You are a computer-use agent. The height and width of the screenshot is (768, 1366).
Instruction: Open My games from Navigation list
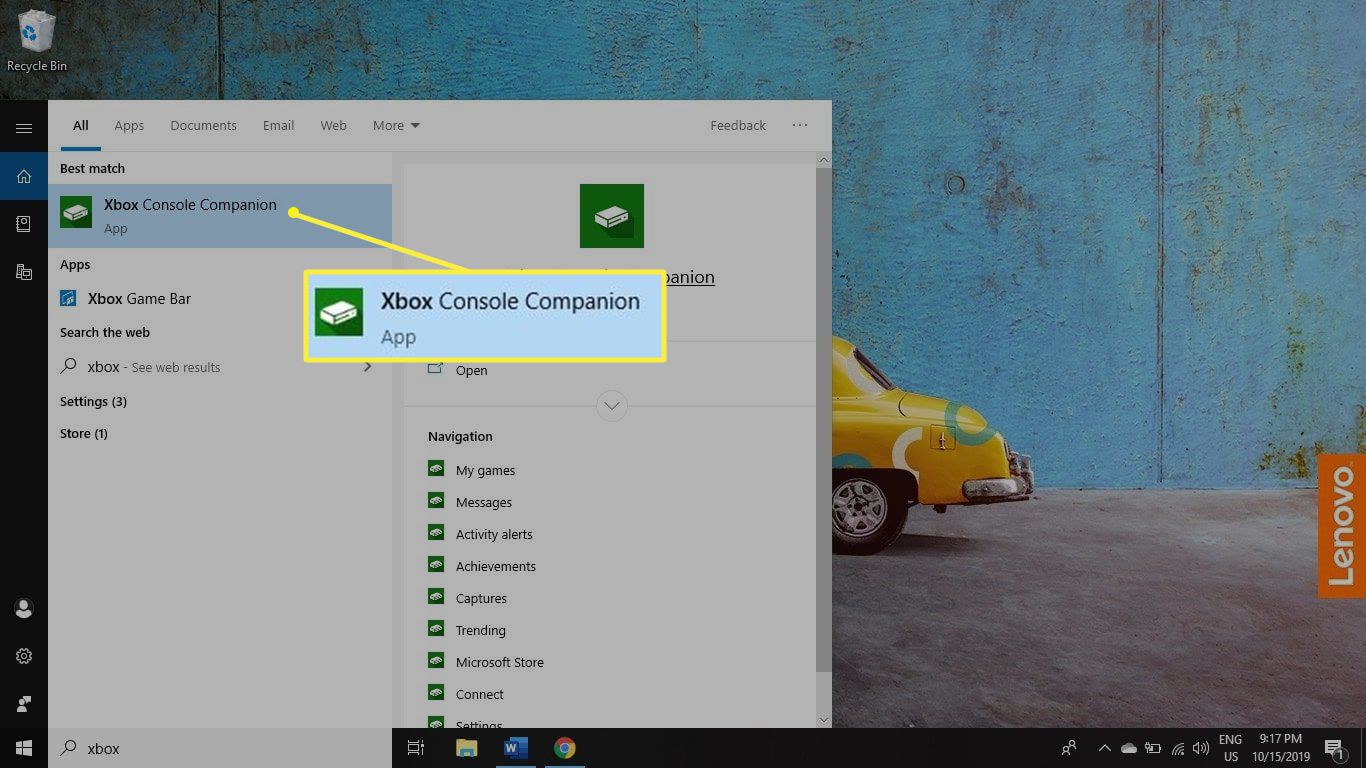pos(485,470)
